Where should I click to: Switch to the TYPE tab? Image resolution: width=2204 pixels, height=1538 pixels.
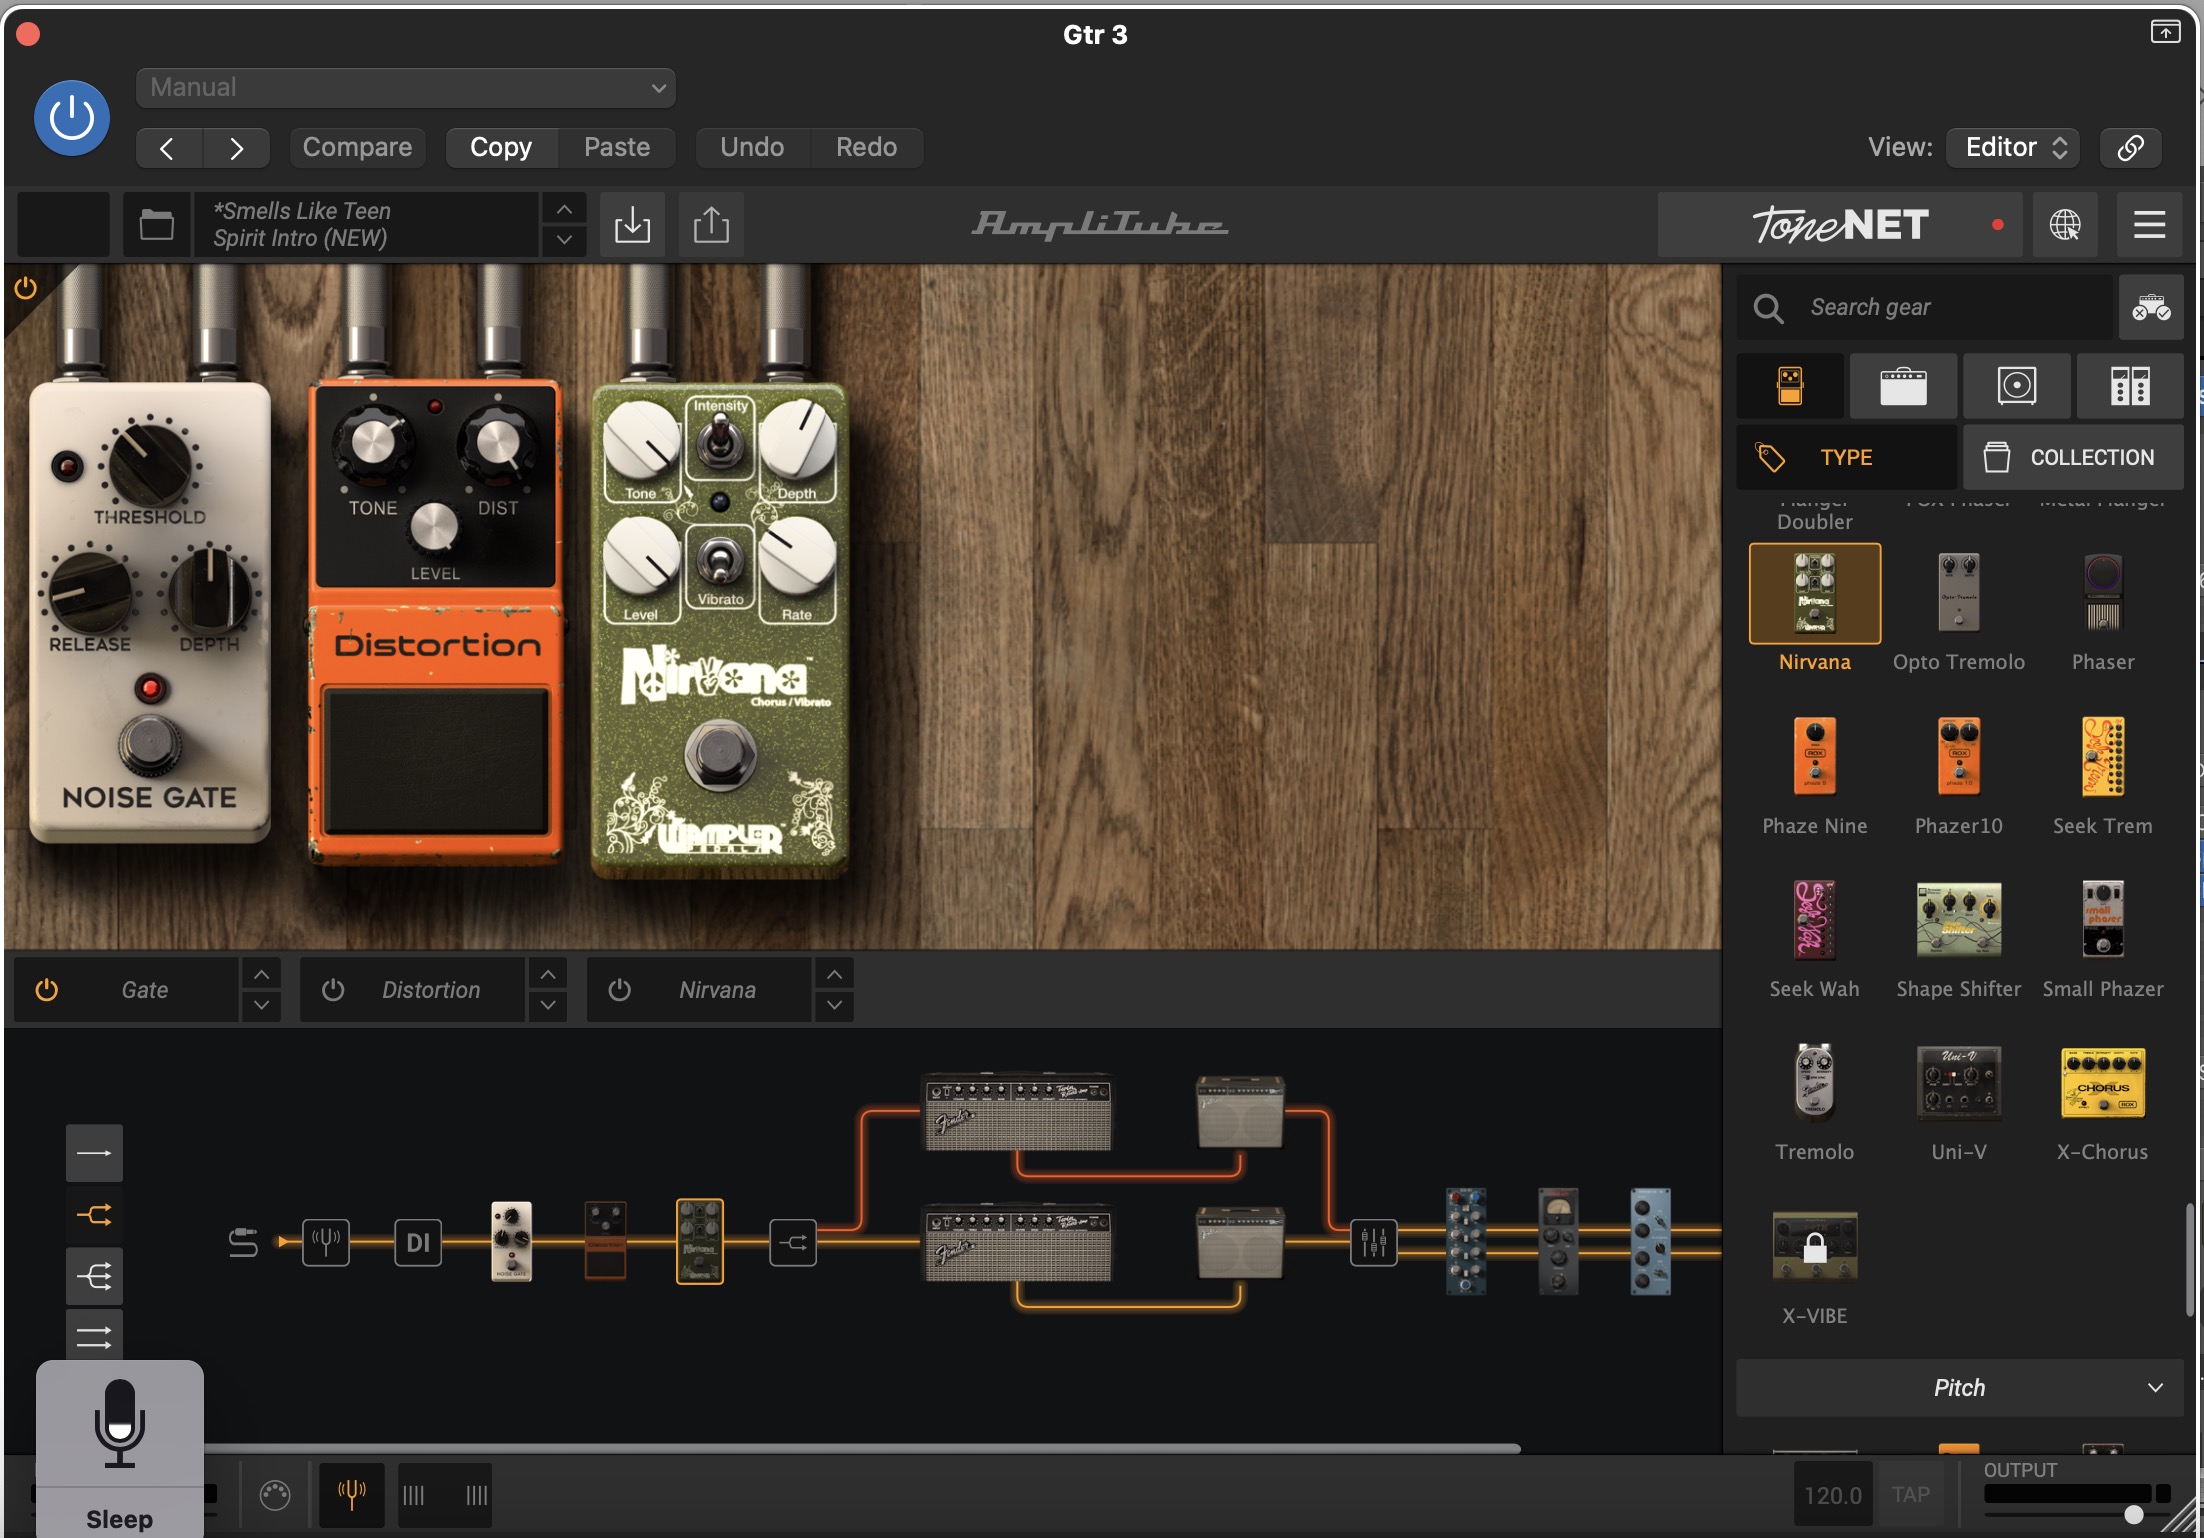(x=1846, y=458)
